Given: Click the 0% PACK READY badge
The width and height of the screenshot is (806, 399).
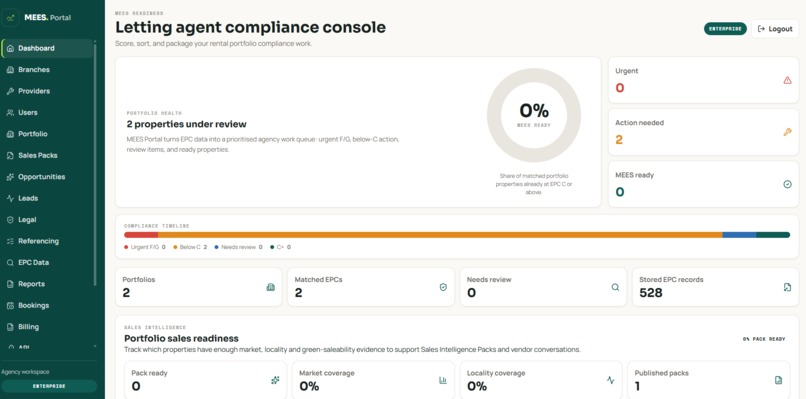Looking at the screenshot, I should (x=764, y=339).
